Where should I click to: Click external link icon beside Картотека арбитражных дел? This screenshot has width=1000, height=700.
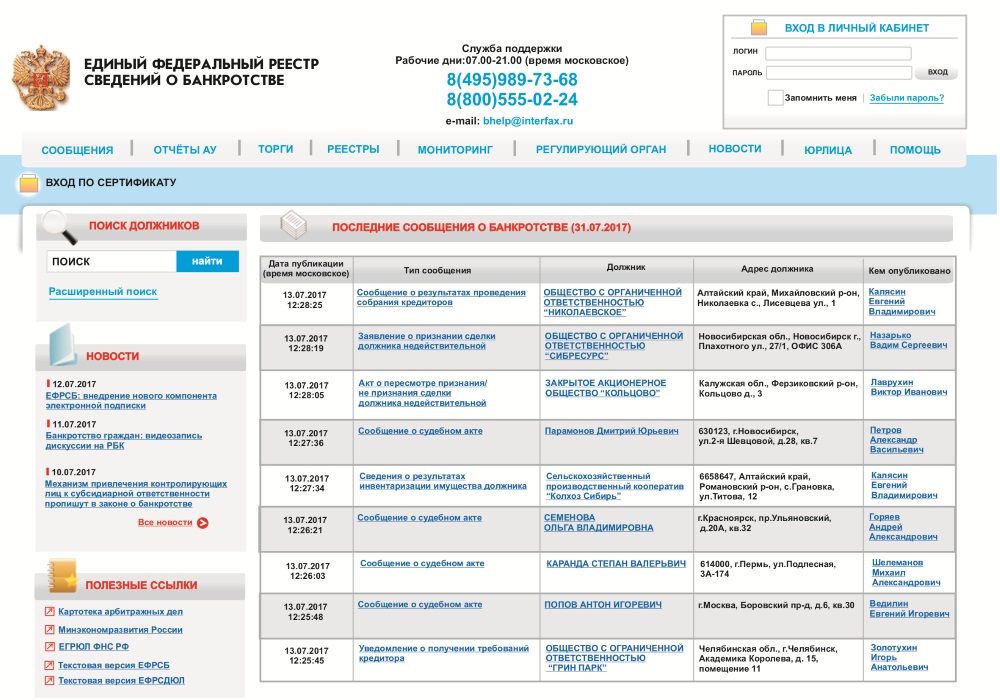click(x=49, y=611)
